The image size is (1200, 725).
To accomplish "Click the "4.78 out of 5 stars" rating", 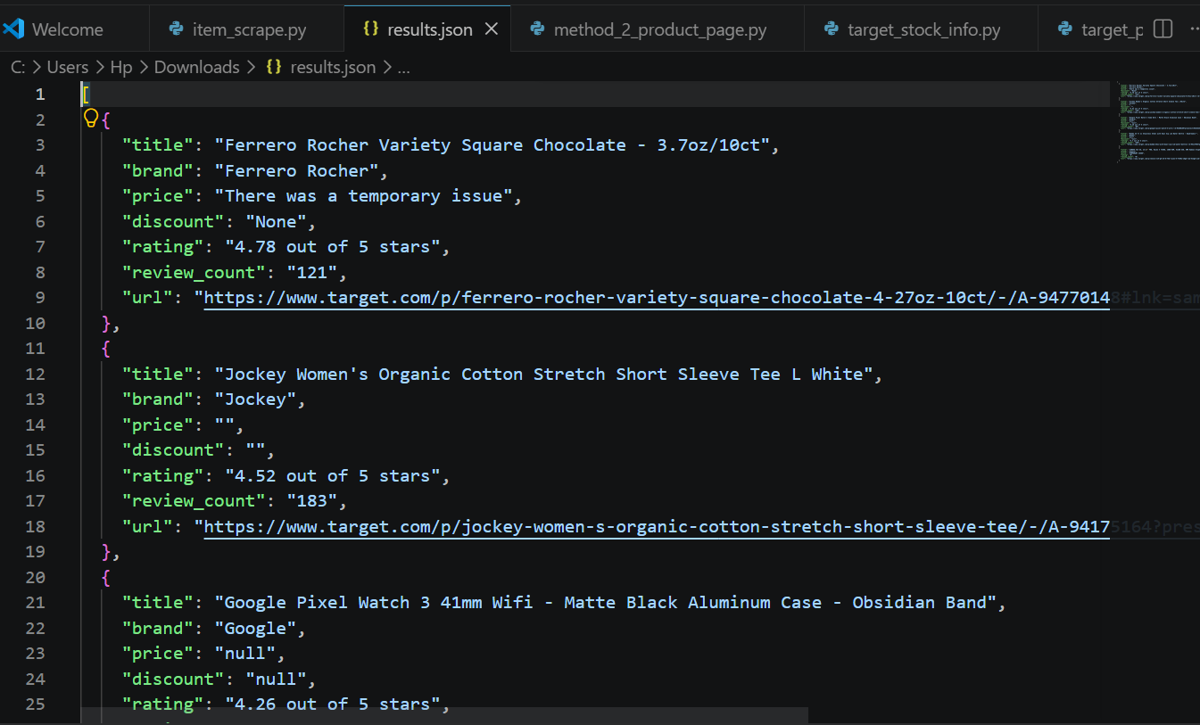I will (332, 246).
